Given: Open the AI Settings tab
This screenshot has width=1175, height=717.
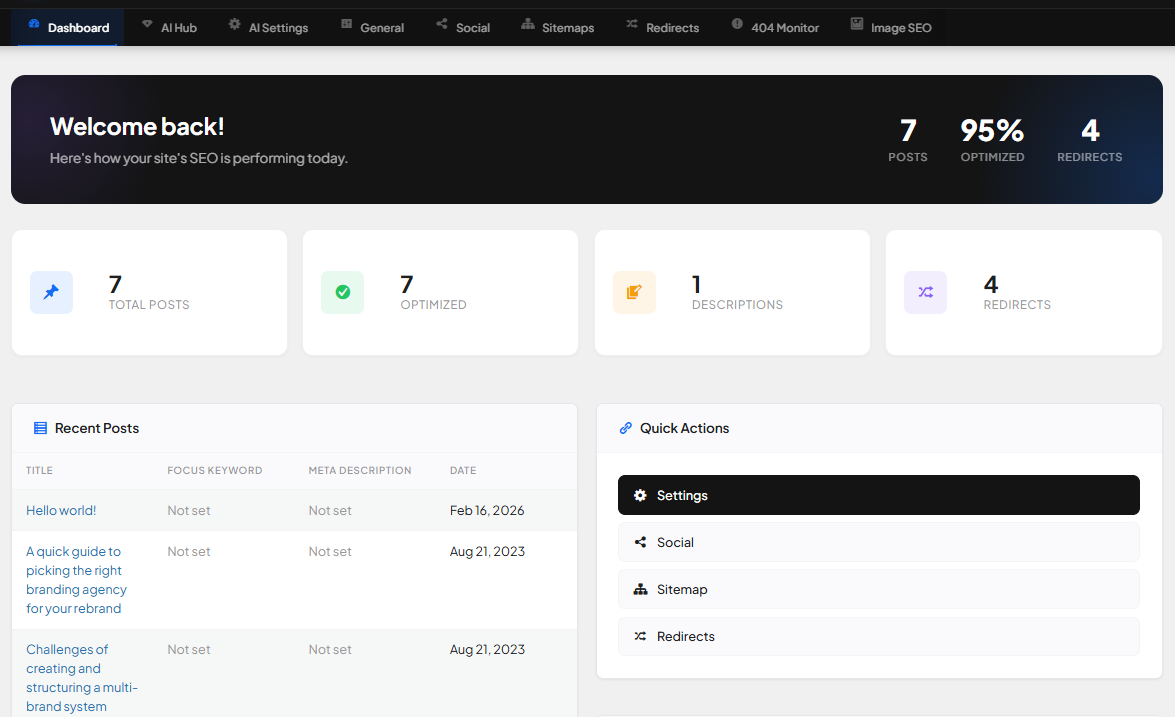Looking at the screenshot, I should [268, 27].
